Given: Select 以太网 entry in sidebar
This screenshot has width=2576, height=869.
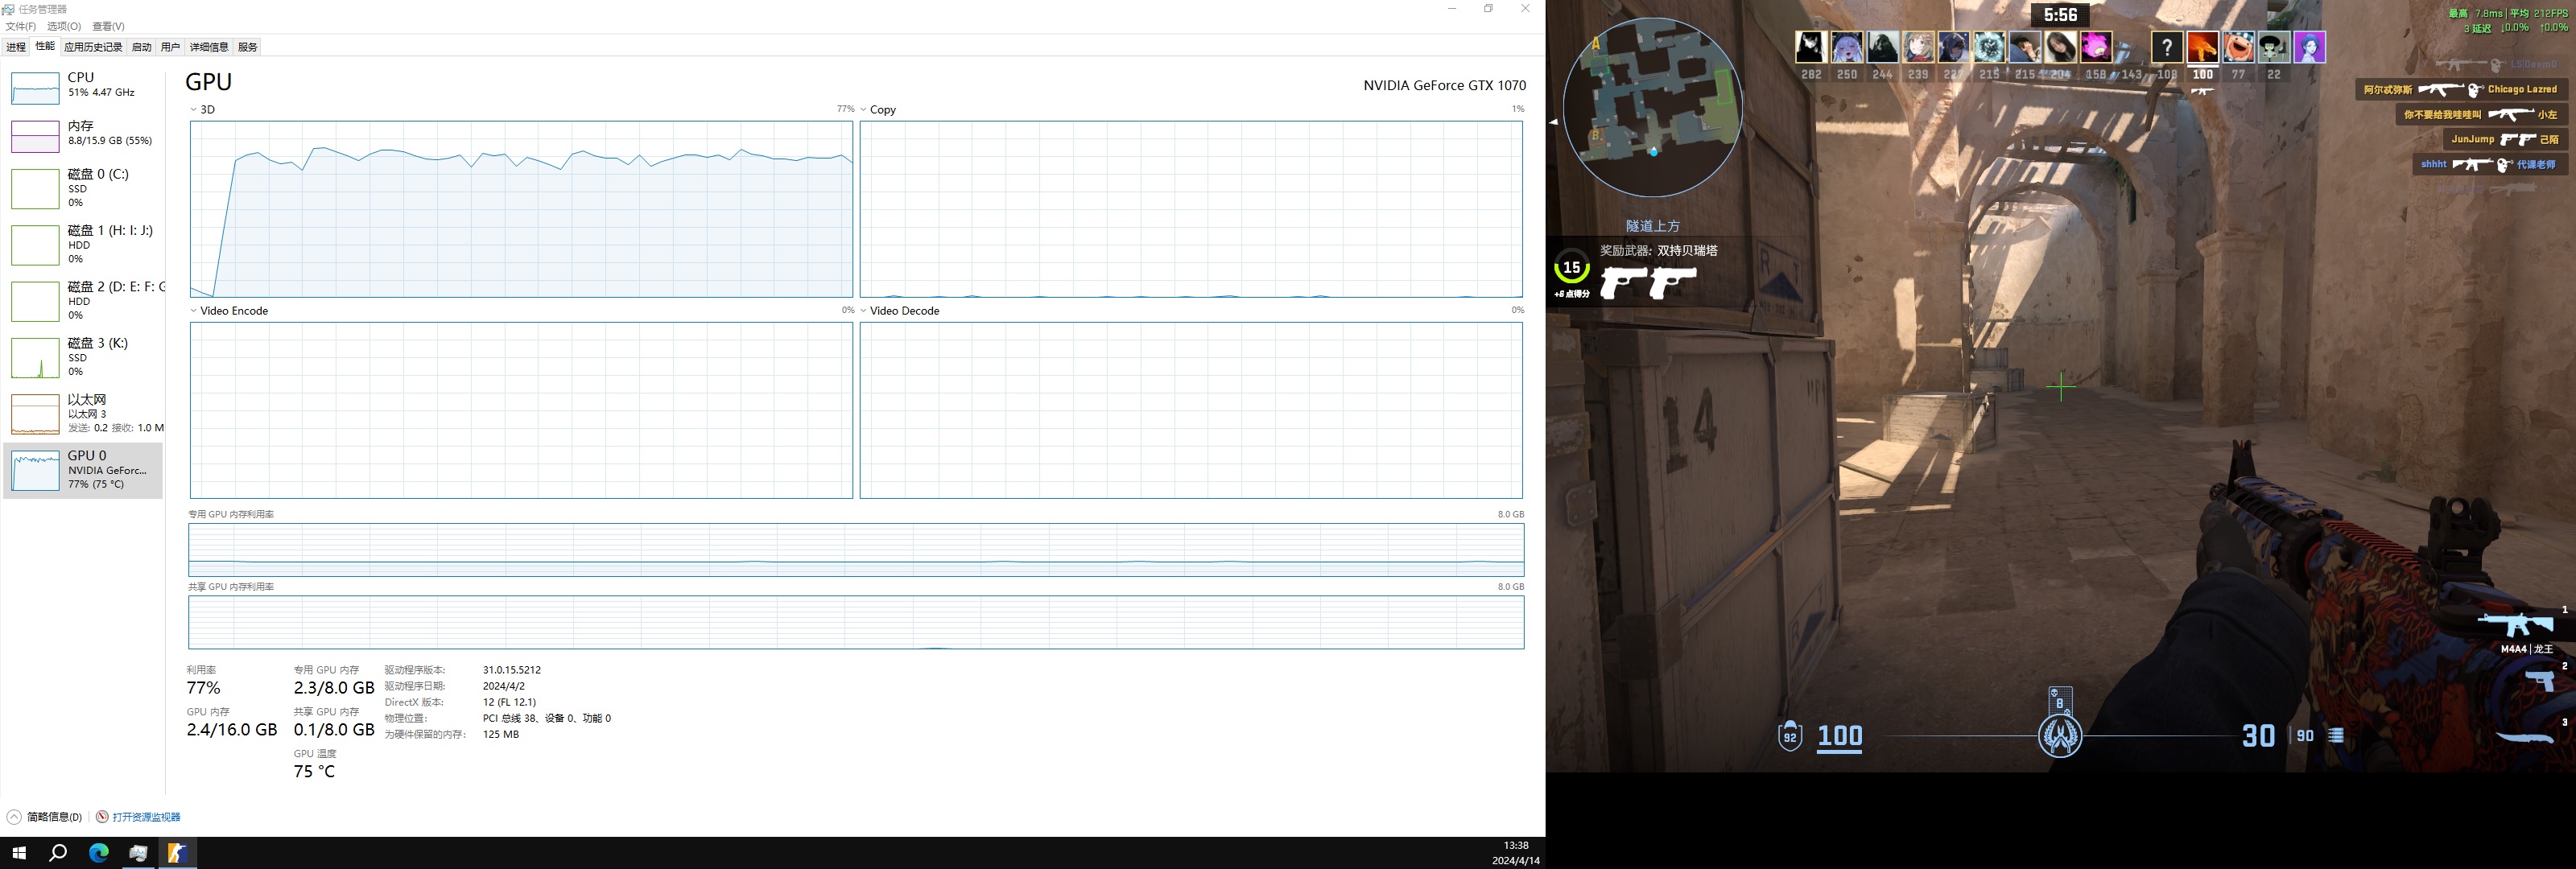Looking at the screenshot, I should (x=84, y=413).
